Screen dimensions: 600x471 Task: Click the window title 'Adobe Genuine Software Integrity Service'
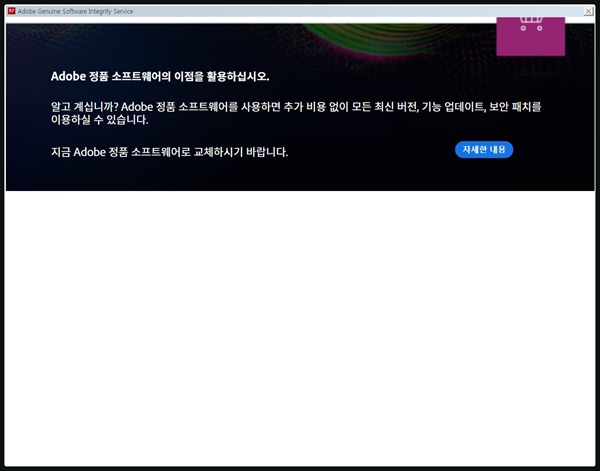click(75, 11)
